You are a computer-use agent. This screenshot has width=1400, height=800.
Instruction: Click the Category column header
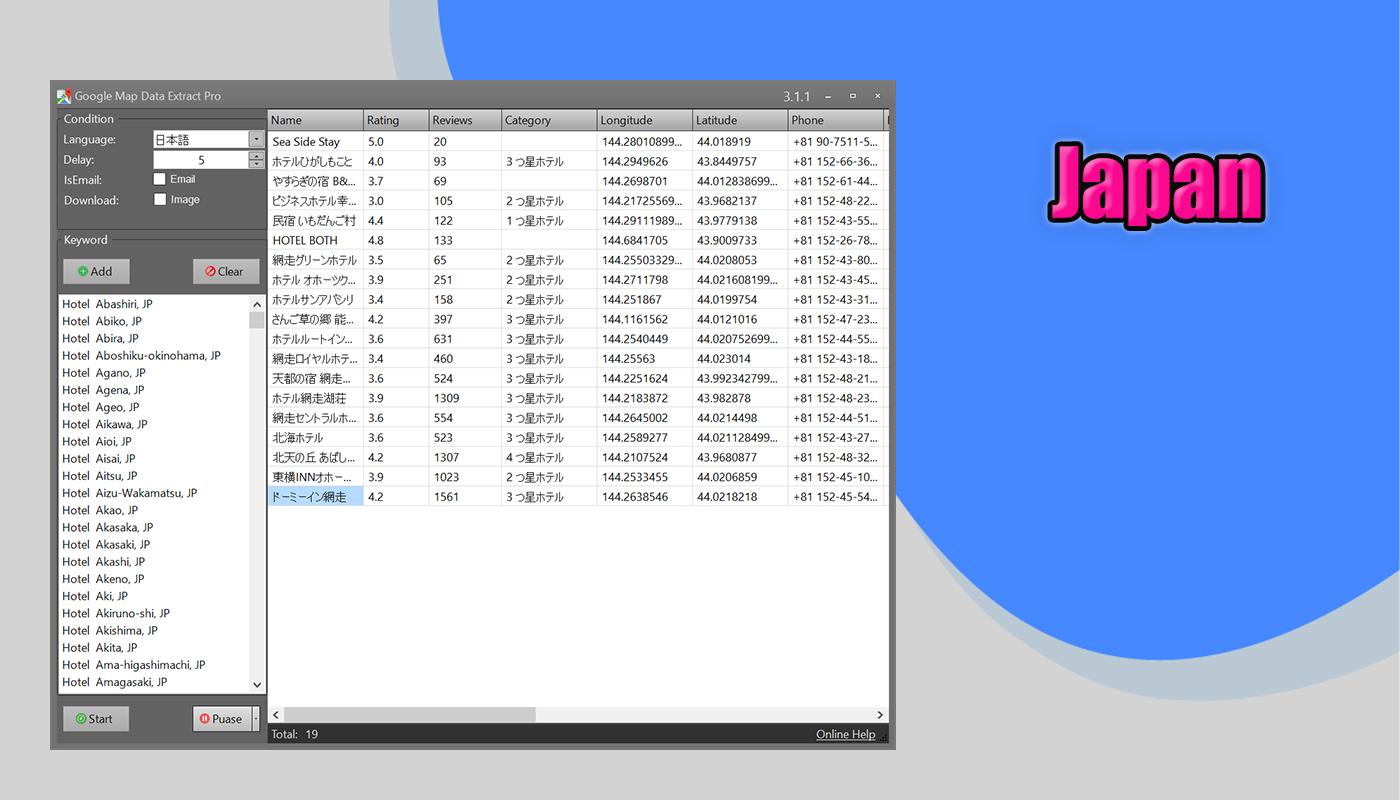click(548, 120)
